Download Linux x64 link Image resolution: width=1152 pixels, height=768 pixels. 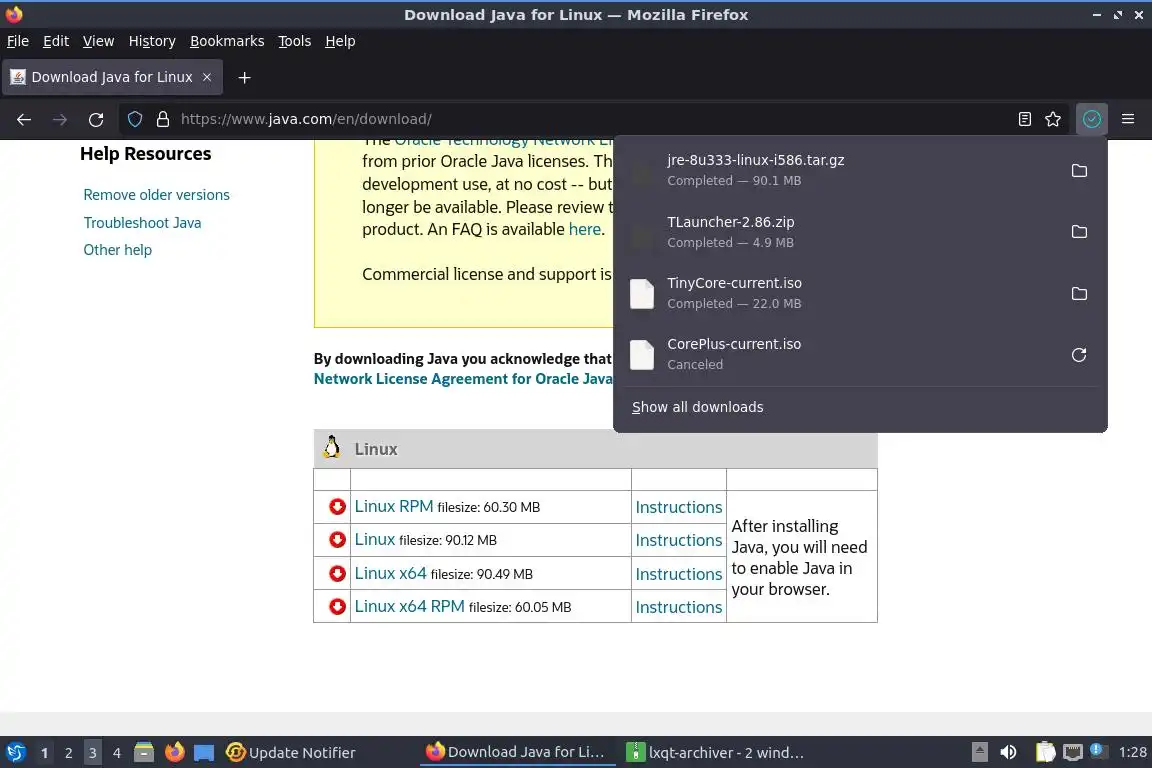390,573
